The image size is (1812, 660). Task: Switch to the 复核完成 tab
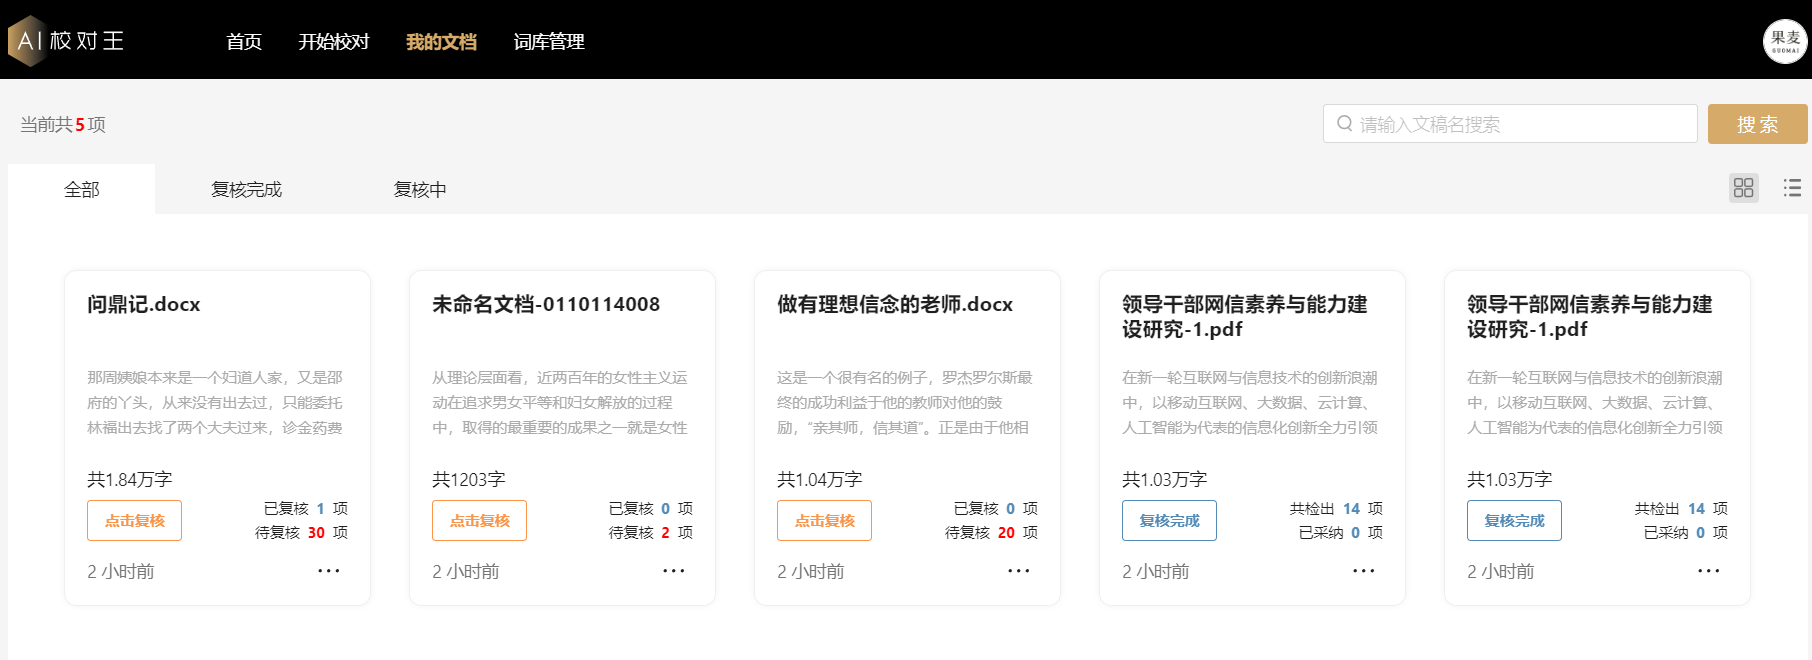(246, 190)
